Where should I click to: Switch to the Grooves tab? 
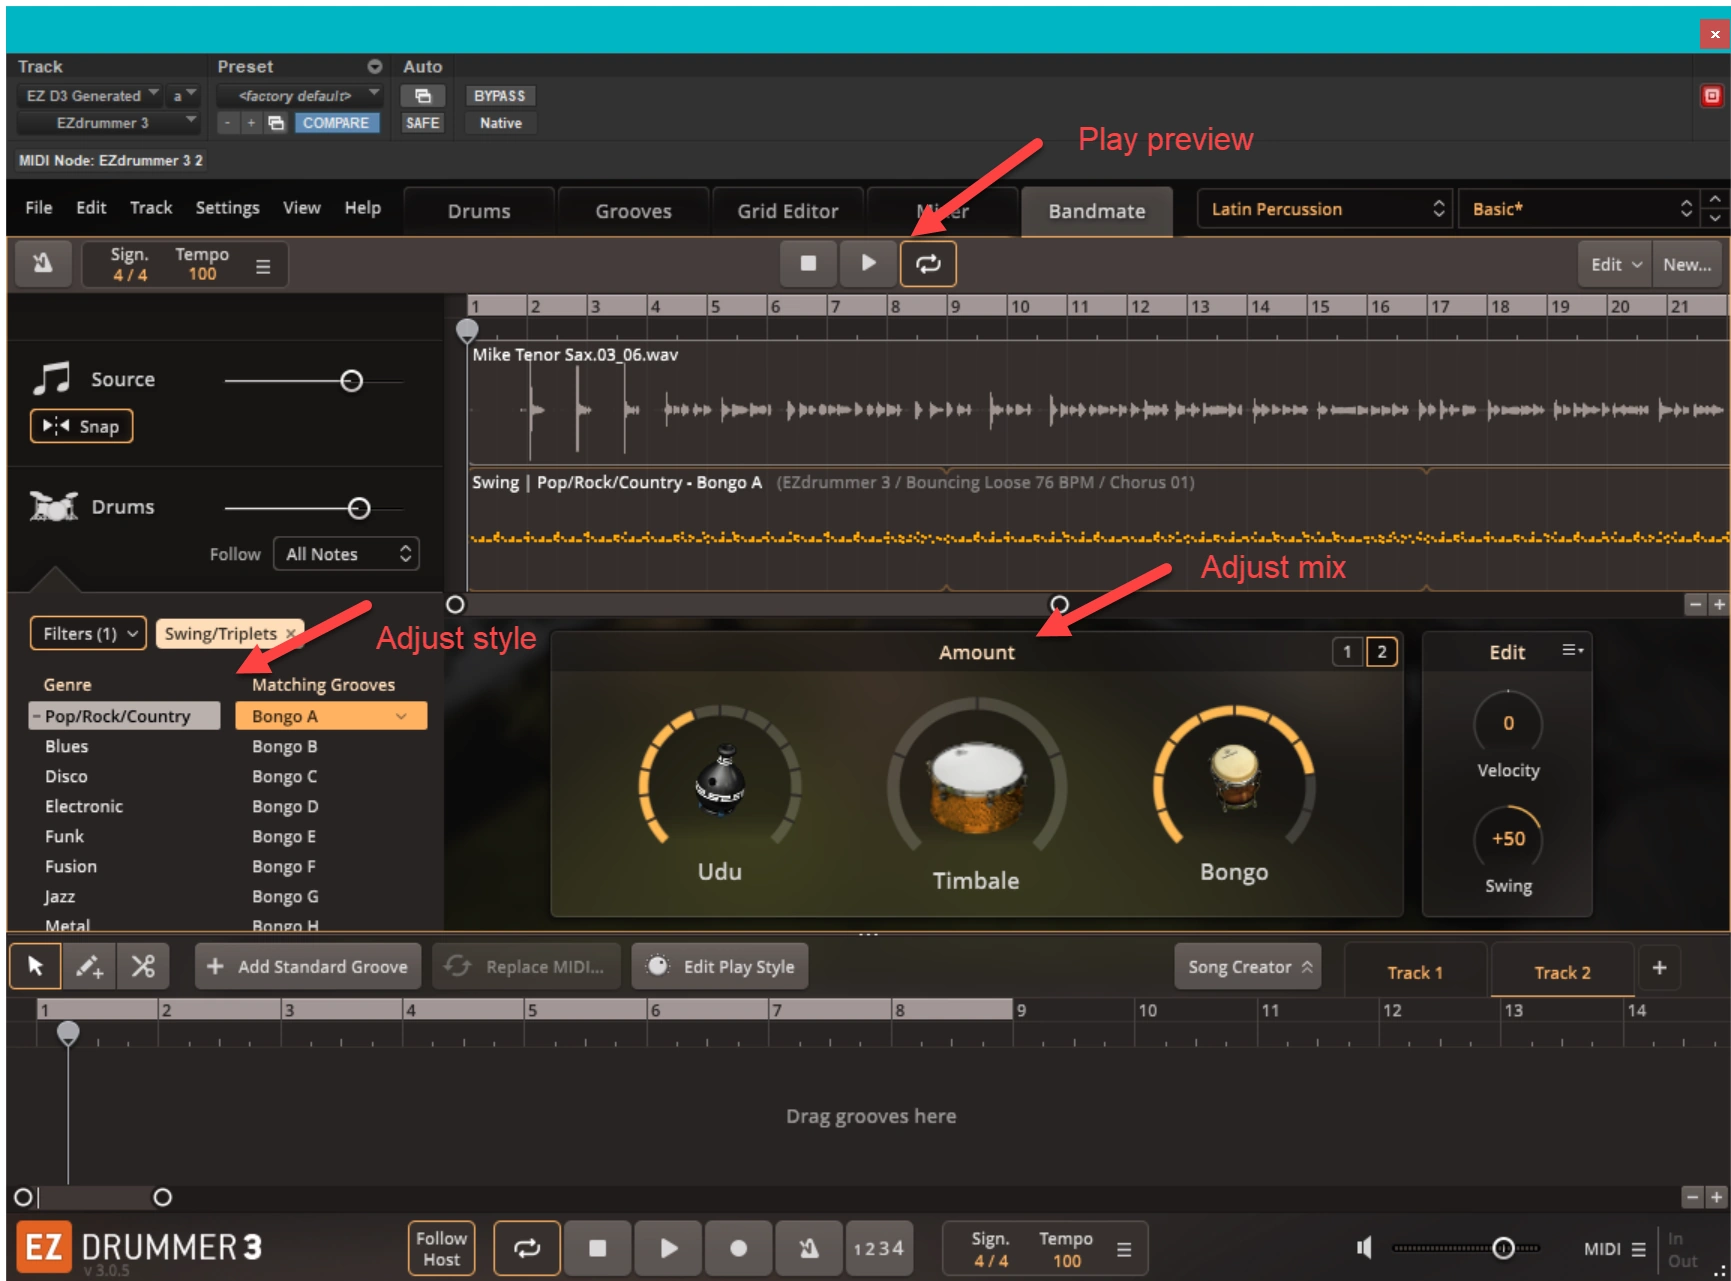(x=633, y=212)
